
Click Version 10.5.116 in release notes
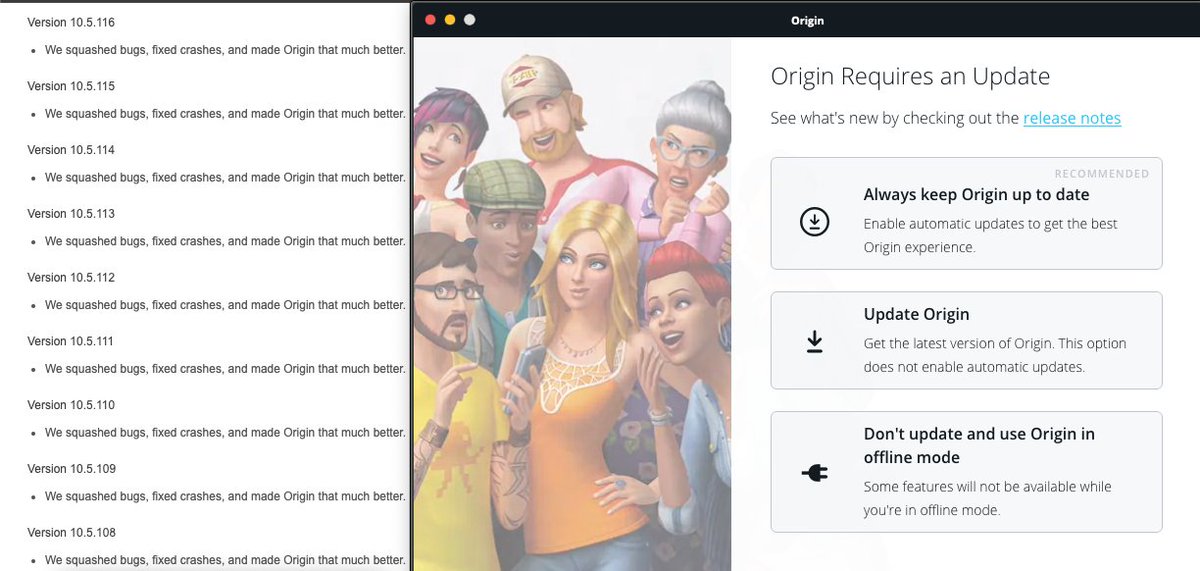click(x=71, y=22)
